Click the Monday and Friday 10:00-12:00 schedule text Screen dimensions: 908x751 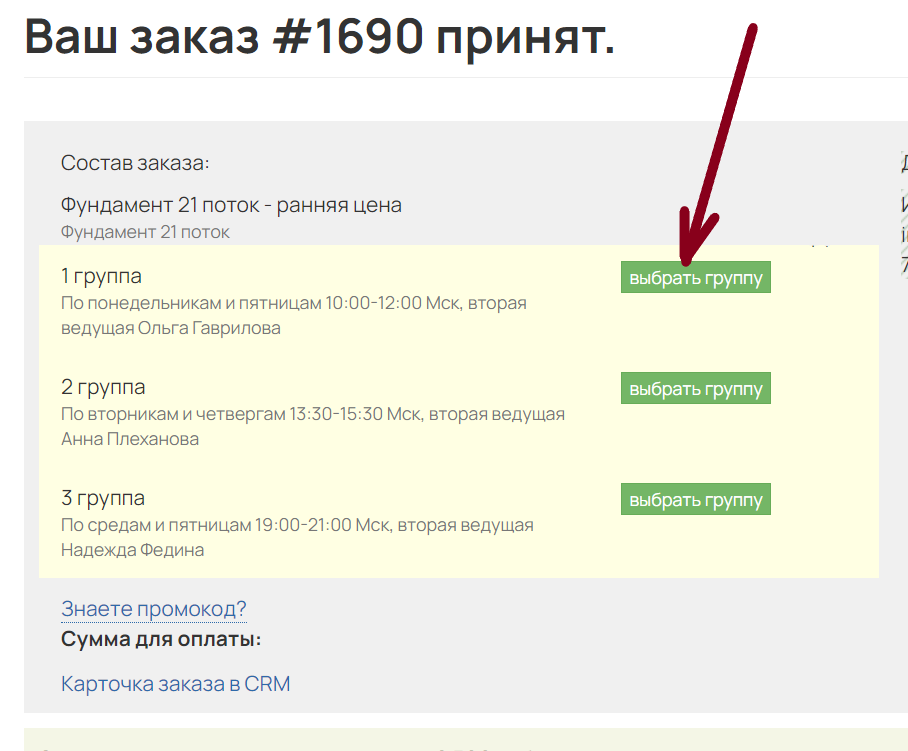pos(293,303)
